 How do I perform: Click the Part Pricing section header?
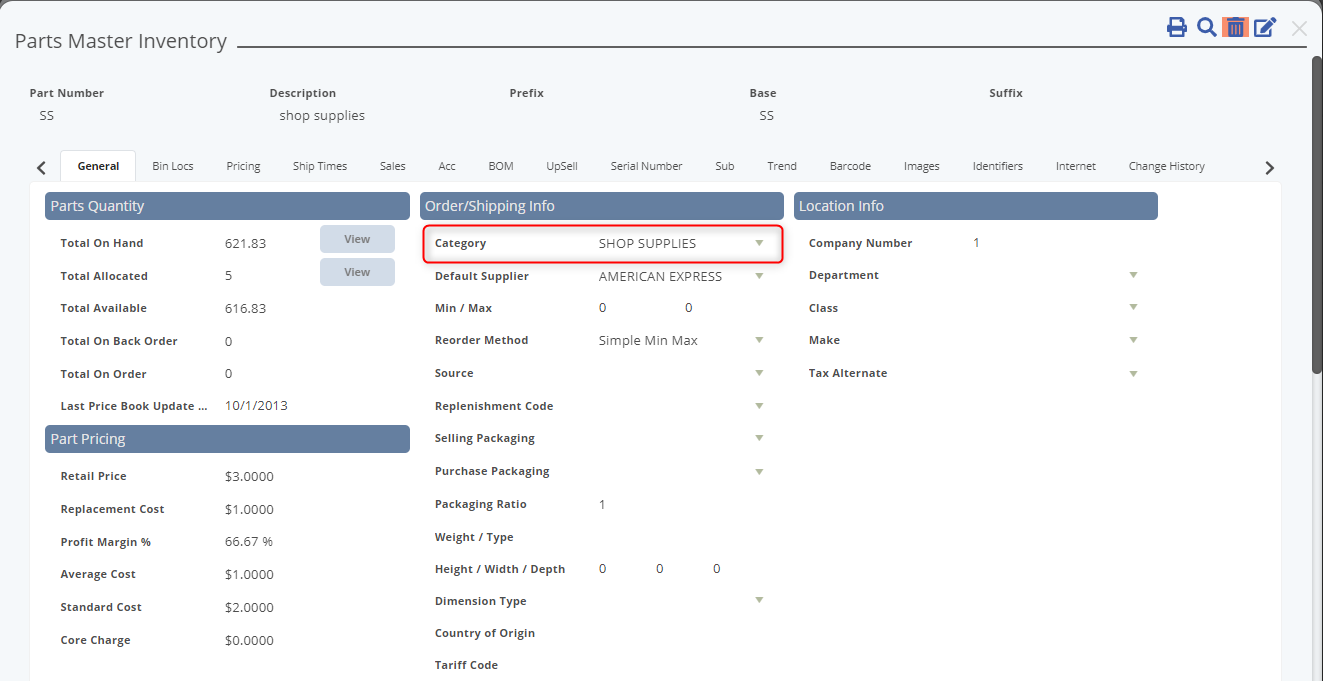click(x=227, y=439)
